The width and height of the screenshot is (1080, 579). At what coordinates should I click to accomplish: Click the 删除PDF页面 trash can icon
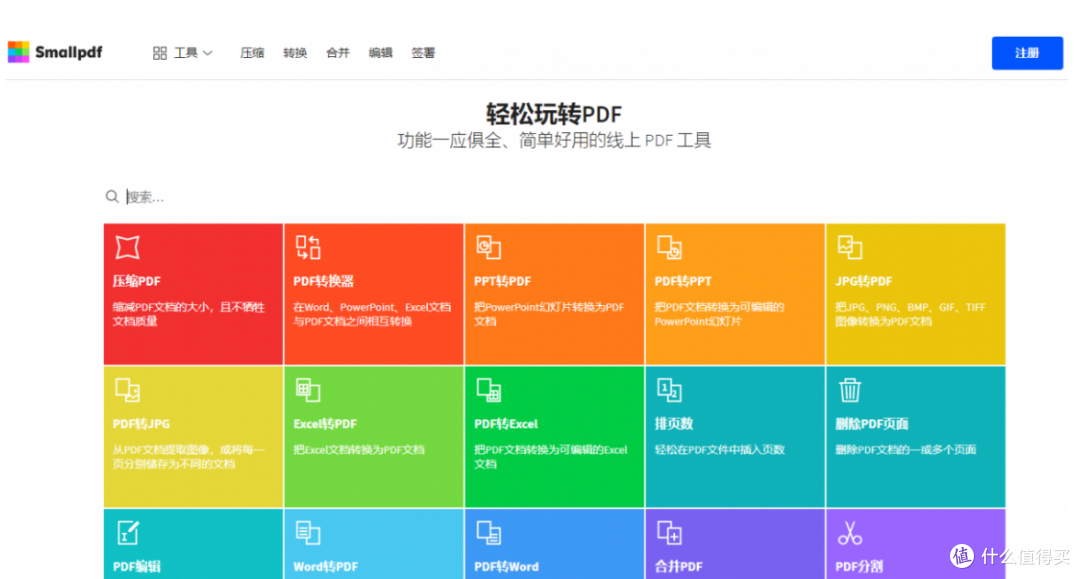pos(849,390)
